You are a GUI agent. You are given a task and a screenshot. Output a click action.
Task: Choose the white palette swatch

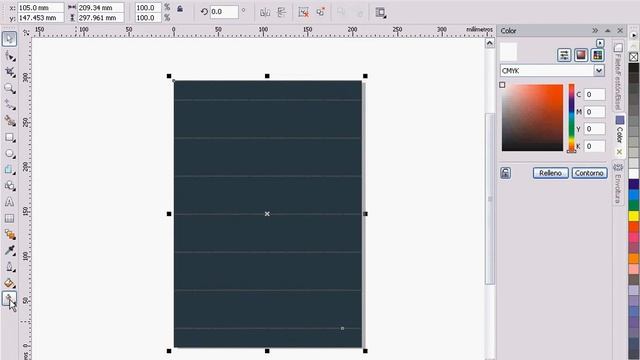point(633,174)
